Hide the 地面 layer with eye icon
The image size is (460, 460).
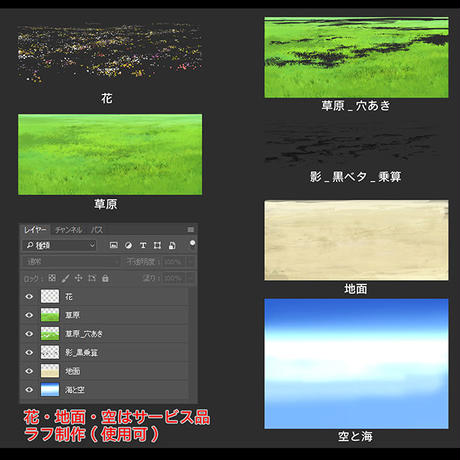pyautogui.click(x=29, y=371)
